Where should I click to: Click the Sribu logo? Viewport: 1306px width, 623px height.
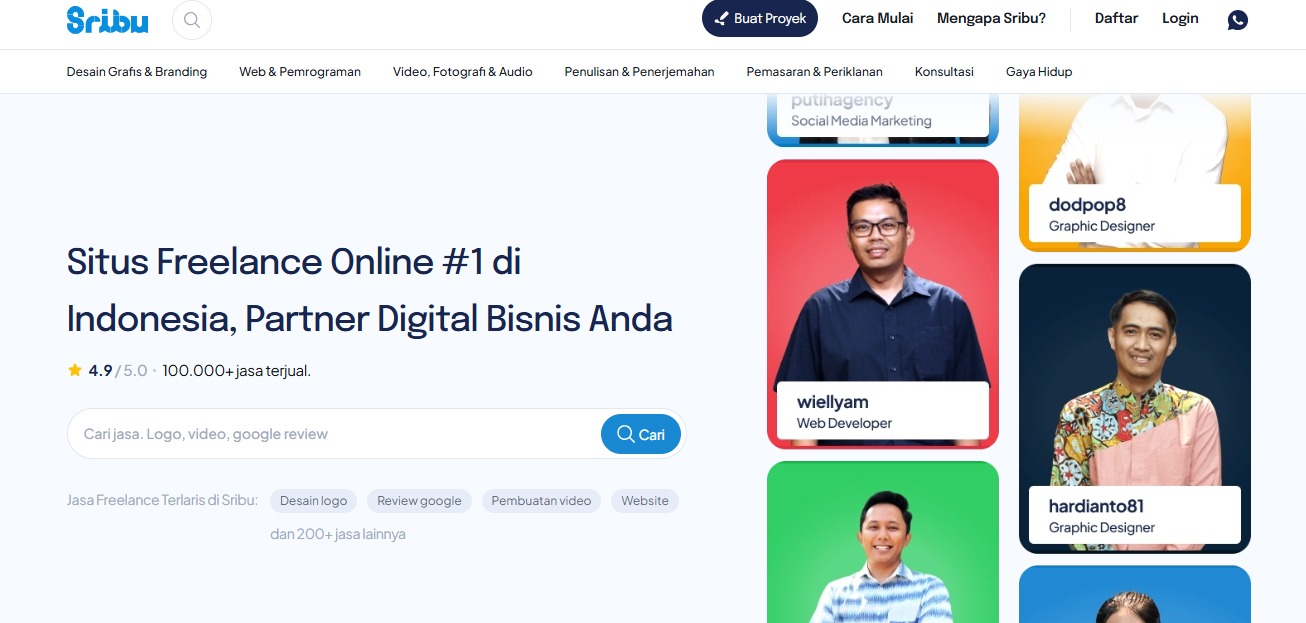click(107, 20)
